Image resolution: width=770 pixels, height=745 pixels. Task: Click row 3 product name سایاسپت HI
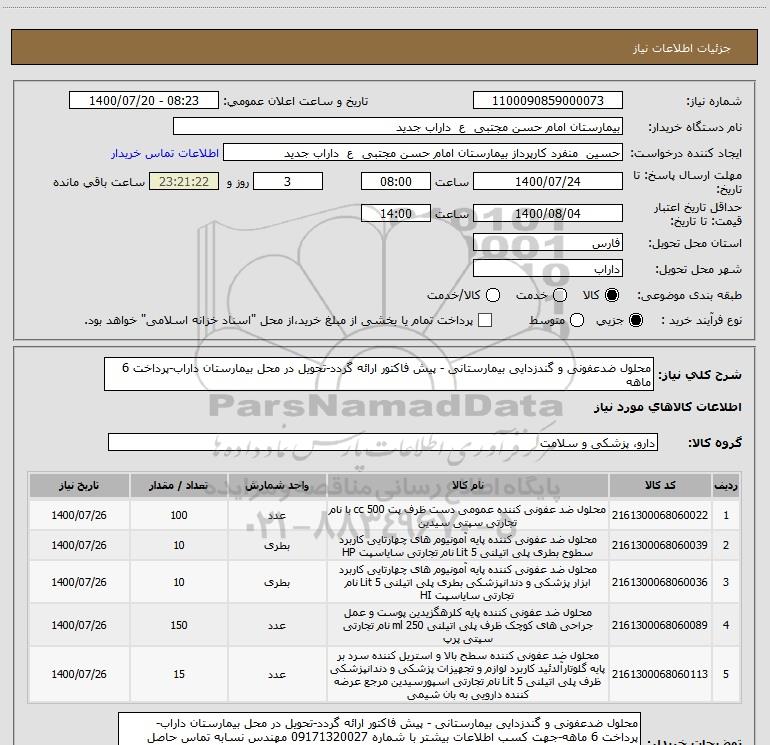[468, 582]
